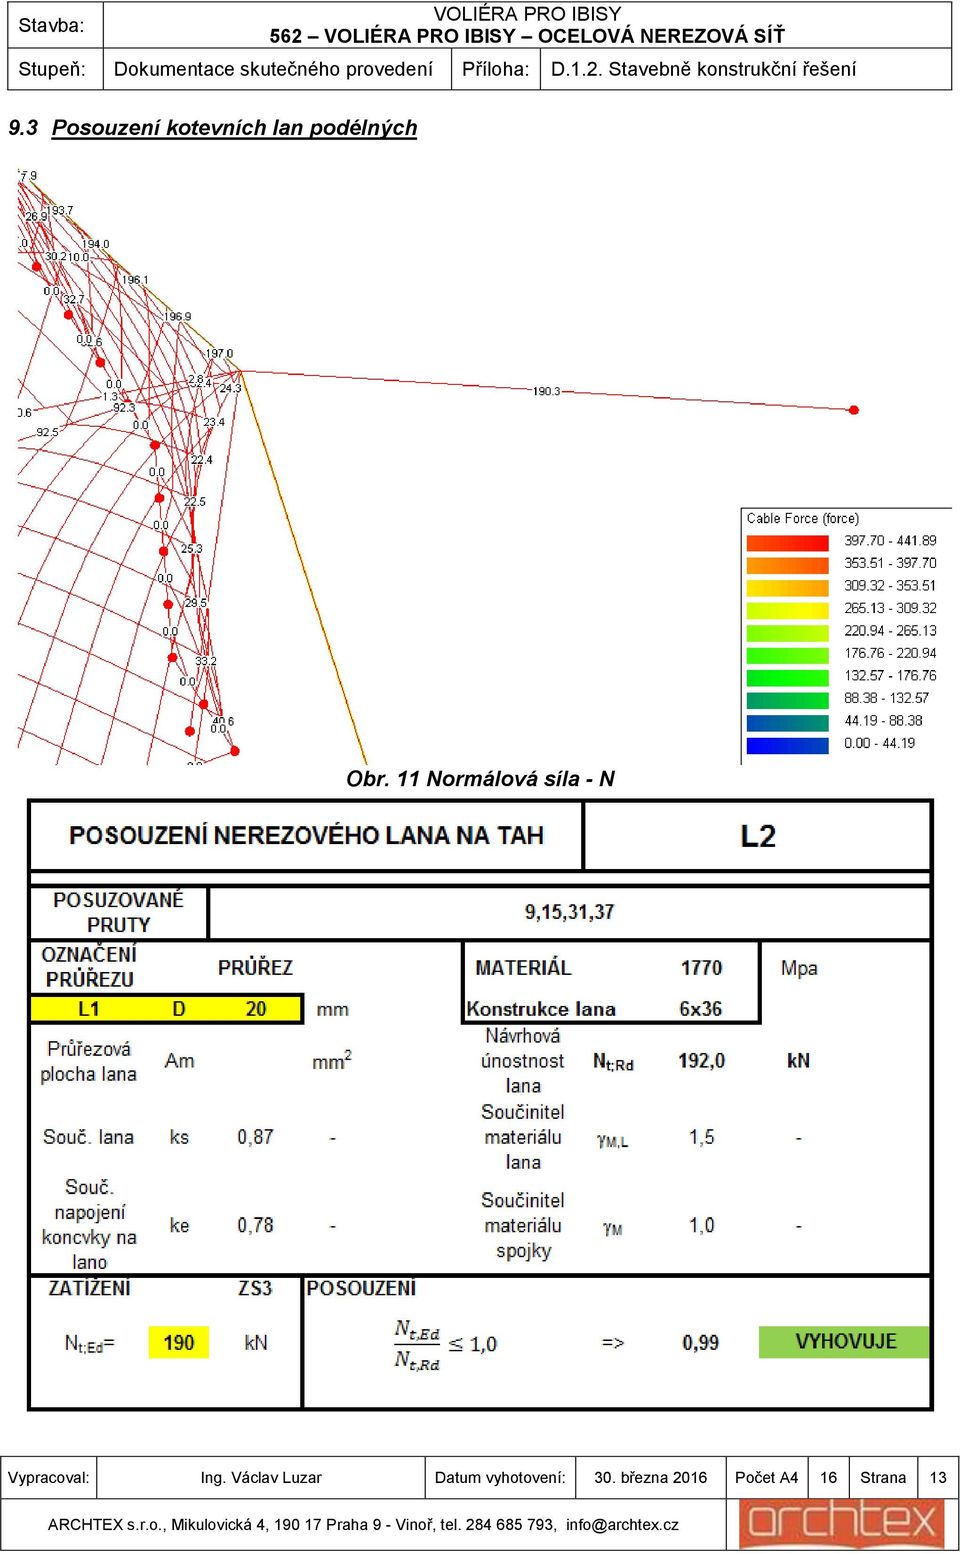This screenshot has height=1555, width=960.
Task: Select the 220.94 - 265.13 legend swatch
Action: click(788, 632)
